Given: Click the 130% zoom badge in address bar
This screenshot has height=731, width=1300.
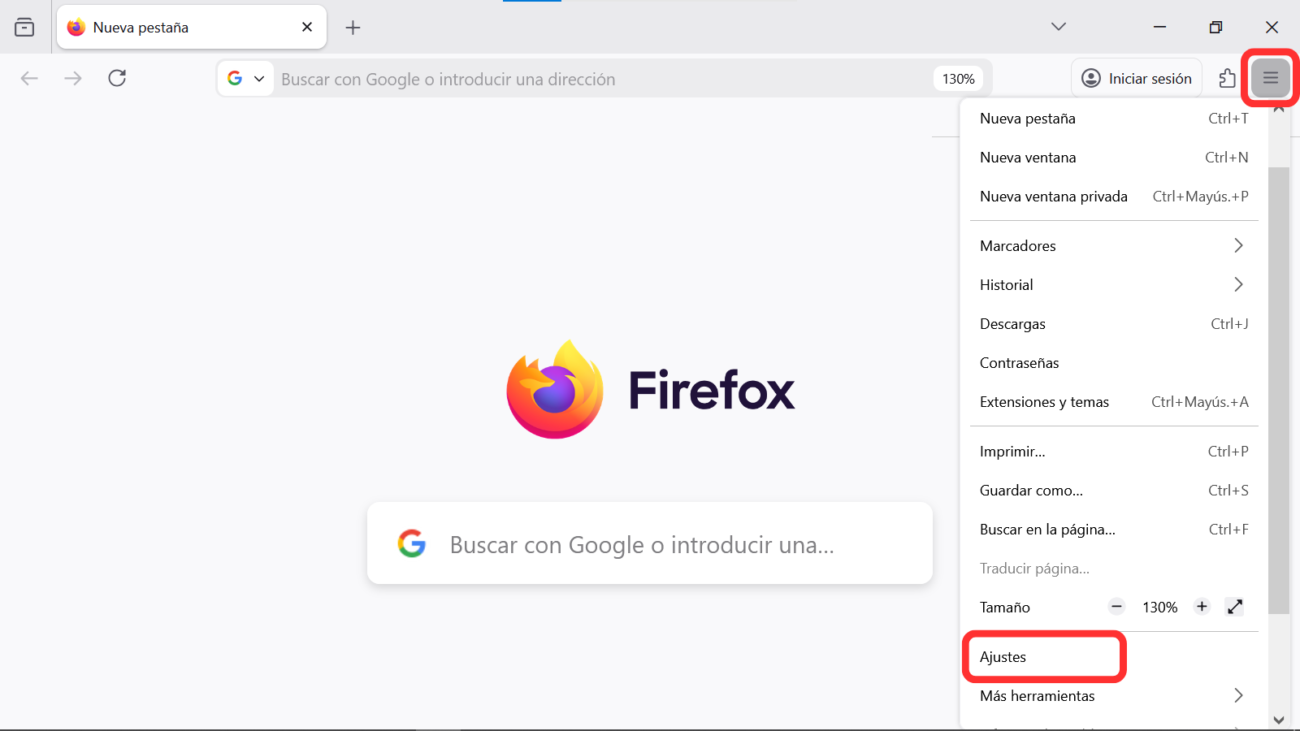Looking at the screenshot, I should click(x=958, y=79).
